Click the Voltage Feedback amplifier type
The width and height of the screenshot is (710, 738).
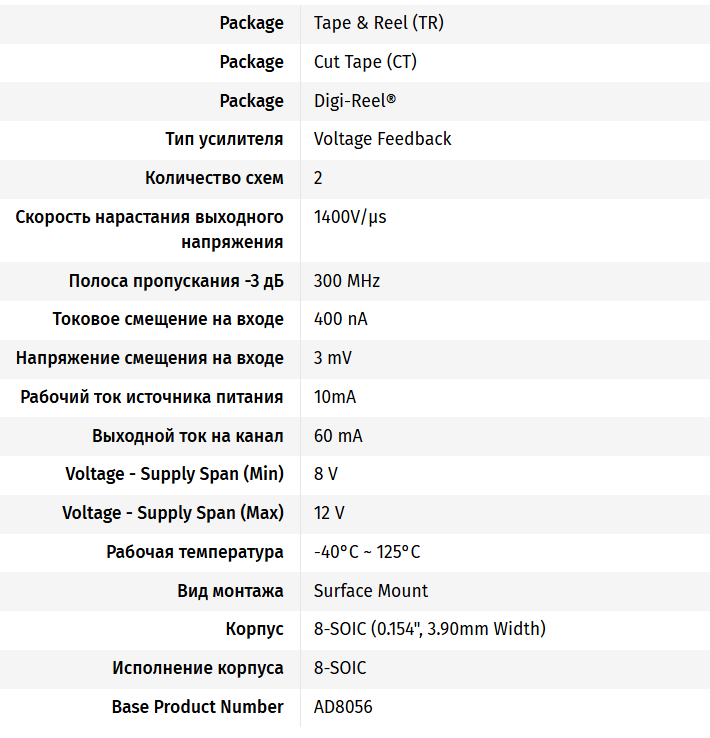point(382,139)
